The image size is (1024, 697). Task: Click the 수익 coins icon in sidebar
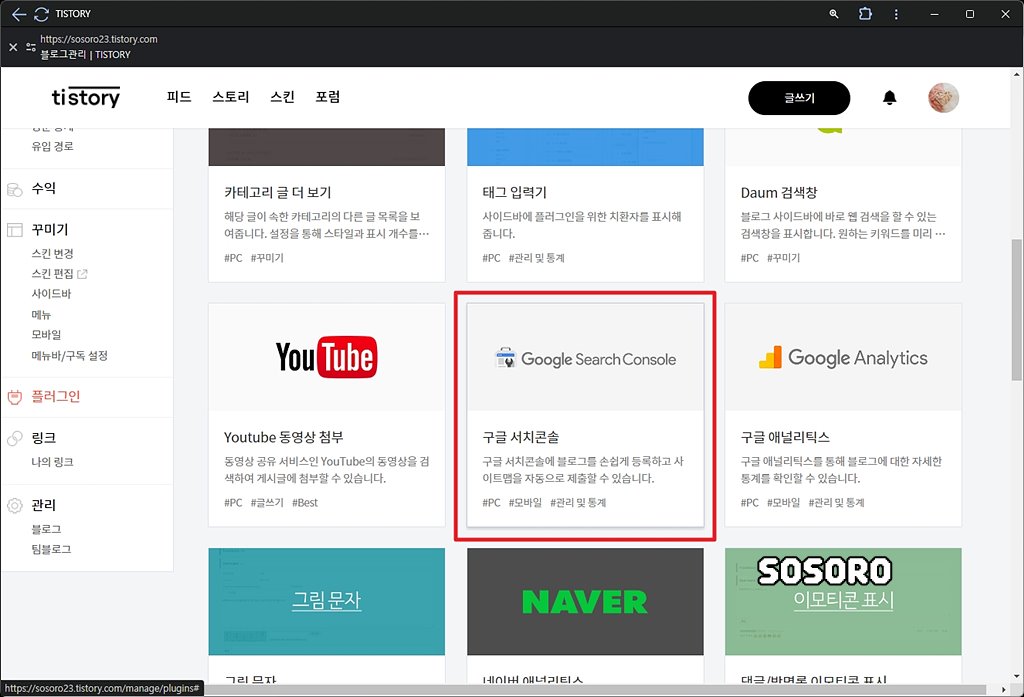tap(14, 189)
